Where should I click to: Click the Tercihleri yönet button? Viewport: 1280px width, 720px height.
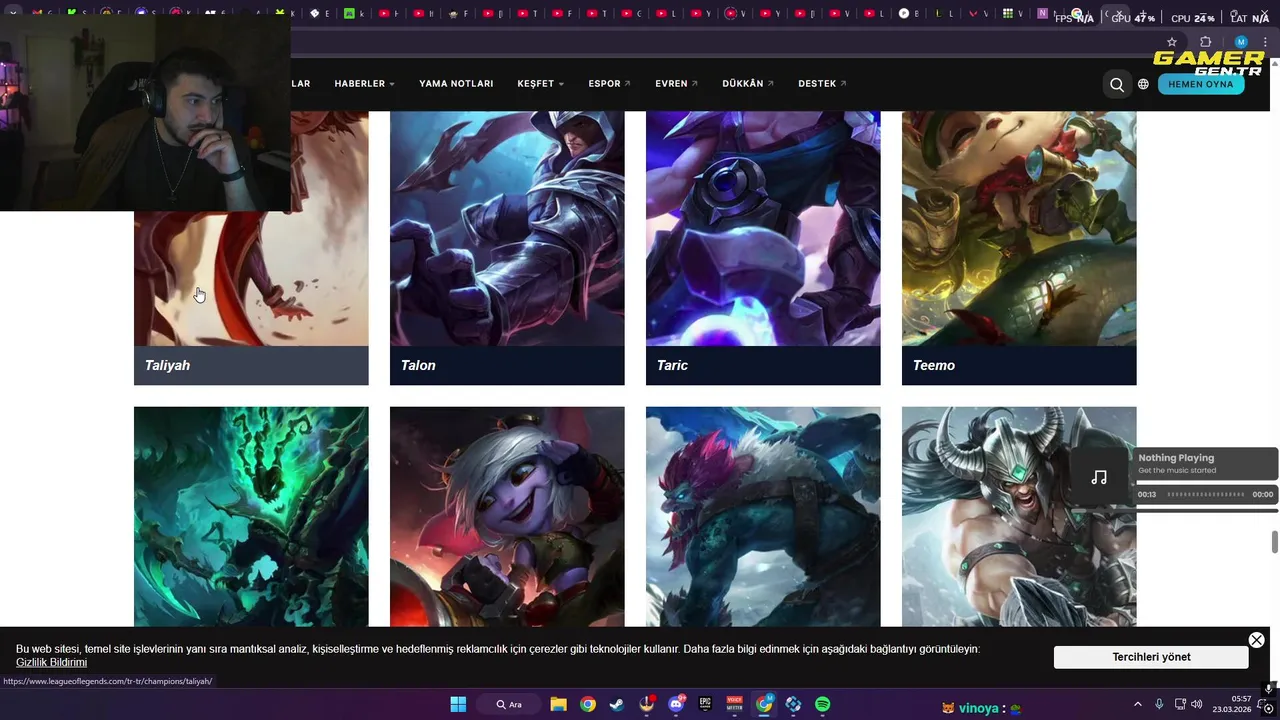pyautogui.click(x=1151, y=657)
